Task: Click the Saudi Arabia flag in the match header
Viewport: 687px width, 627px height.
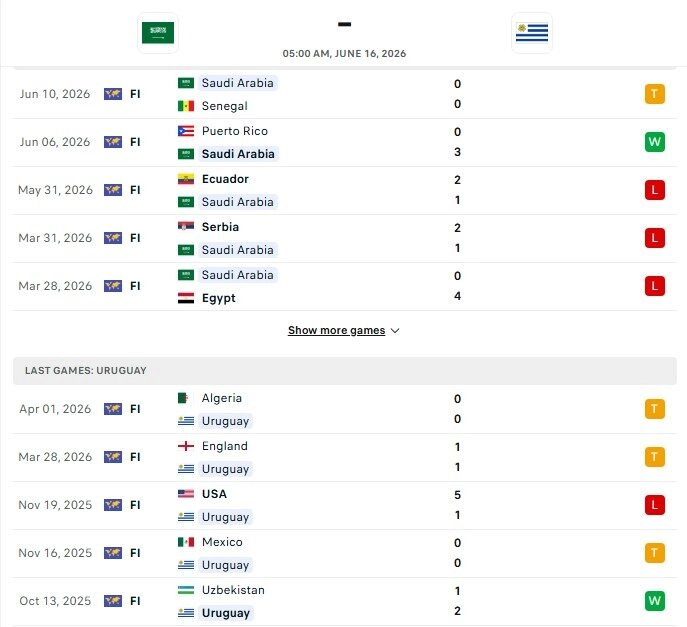Action: point(158,33)
